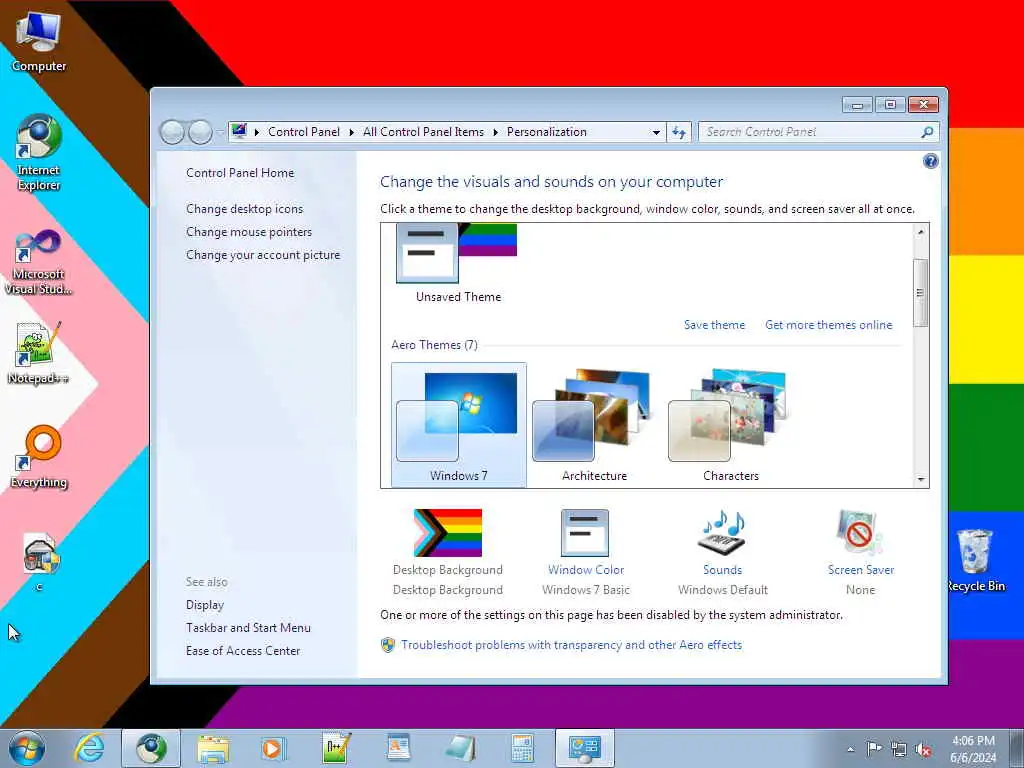Screen dimensions: 1024x768
Task: Open Change your account picture
Action: click(x=263, y=255)
